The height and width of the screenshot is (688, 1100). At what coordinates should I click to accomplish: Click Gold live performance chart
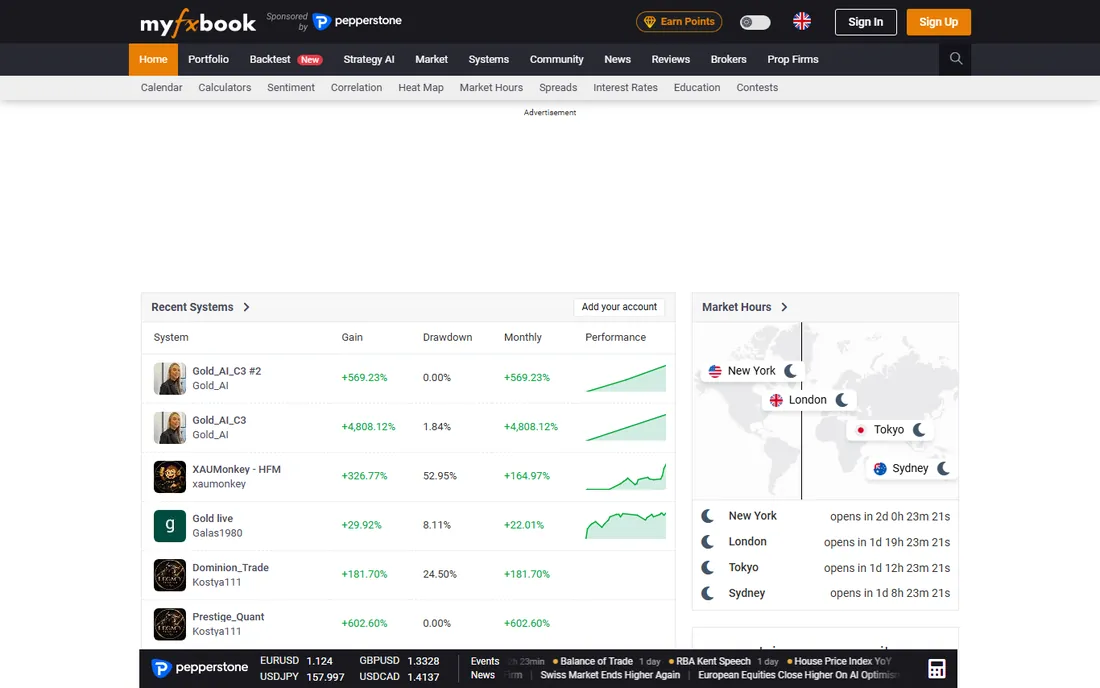coord(626,525)
